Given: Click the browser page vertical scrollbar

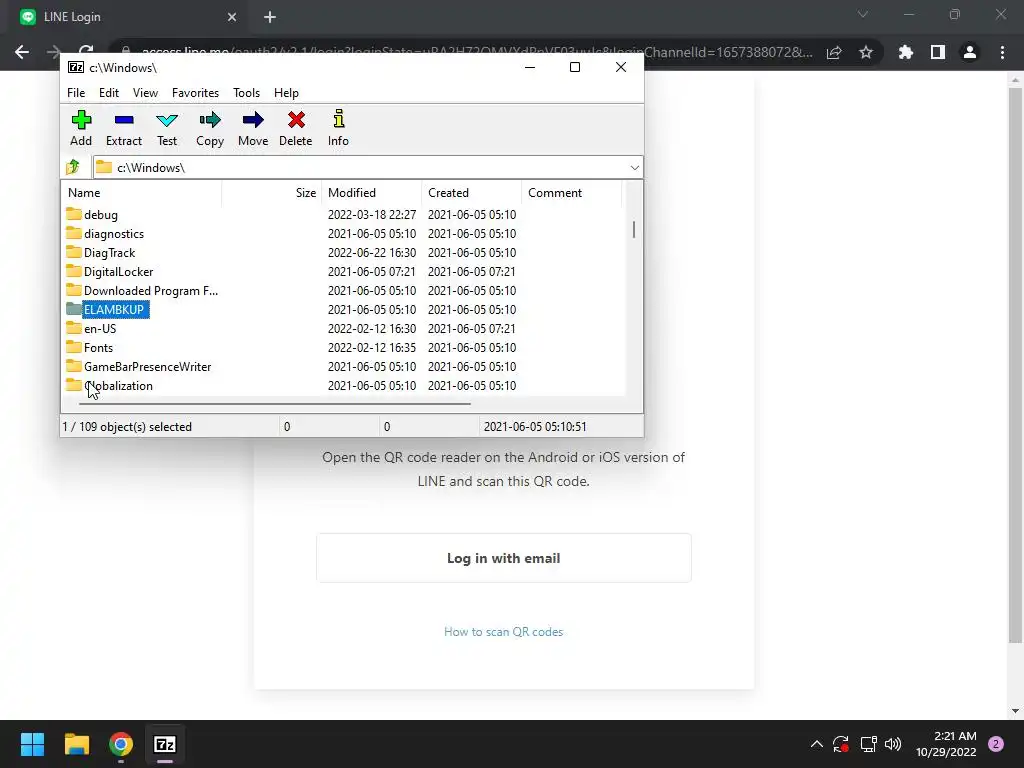Looking at the screenshot, I should point(1015,364).
